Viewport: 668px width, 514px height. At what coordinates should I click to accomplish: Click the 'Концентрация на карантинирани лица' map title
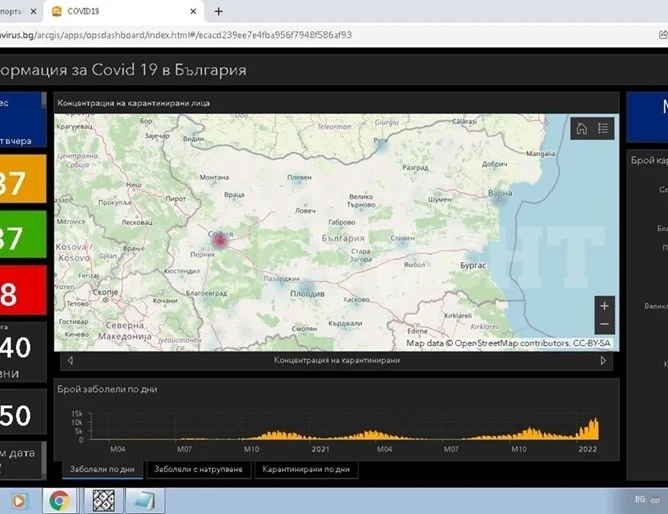click(133, 103)
